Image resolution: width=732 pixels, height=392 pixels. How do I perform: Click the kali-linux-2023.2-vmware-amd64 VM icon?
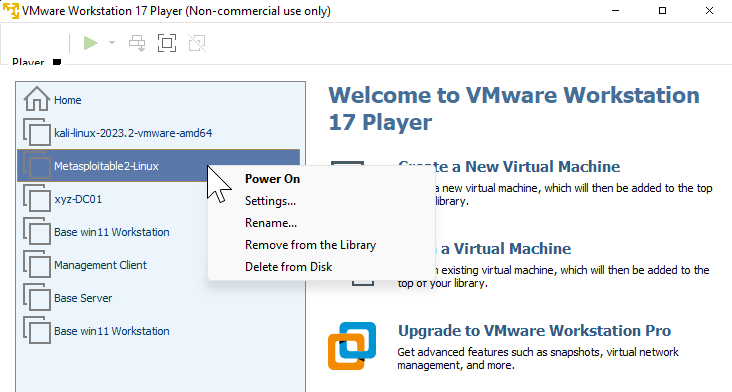click(x=37, y=133)
